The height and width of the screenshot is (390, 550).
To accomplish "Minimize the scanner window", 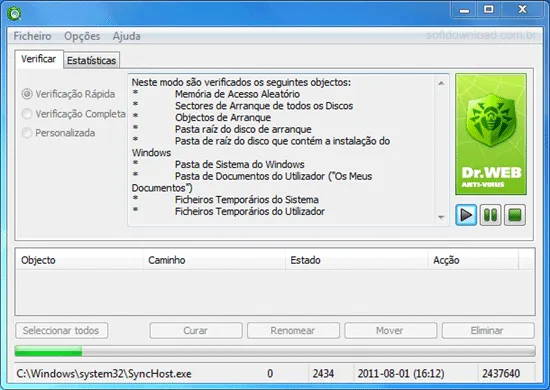I will (x=464, y=10).
